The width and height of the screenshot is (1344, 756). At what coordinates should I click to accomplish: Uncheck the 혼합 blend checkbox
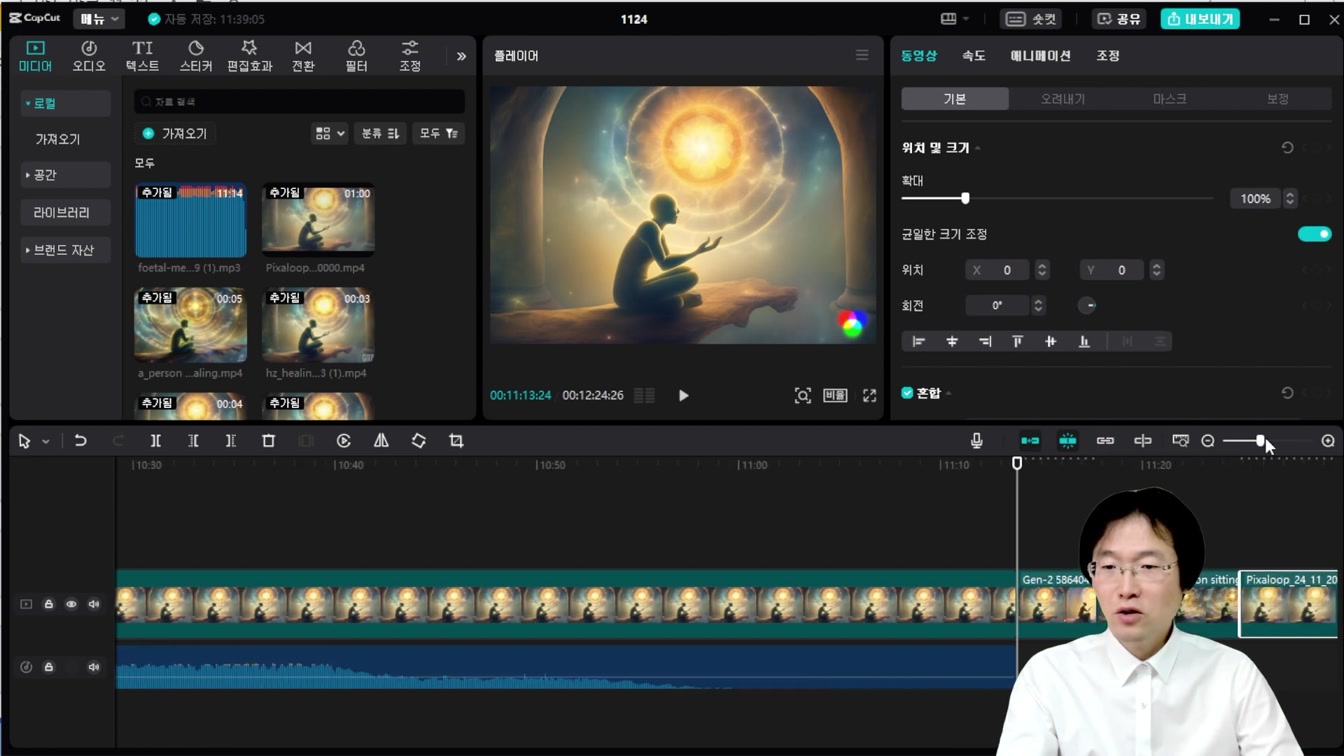coord(908,393)
